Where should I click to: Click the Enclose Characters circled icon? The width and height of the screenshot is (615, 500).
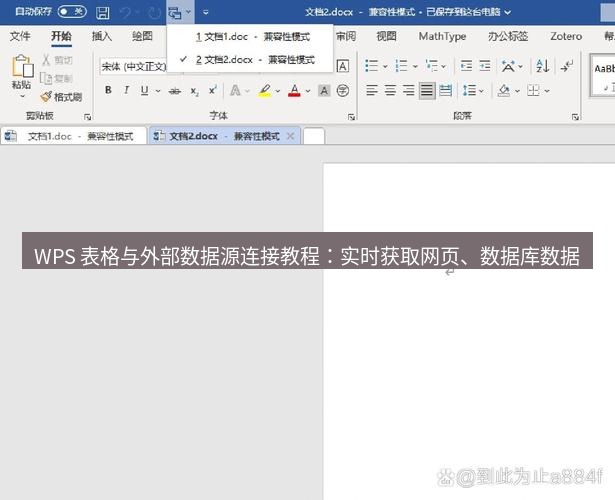pos(343,91)
